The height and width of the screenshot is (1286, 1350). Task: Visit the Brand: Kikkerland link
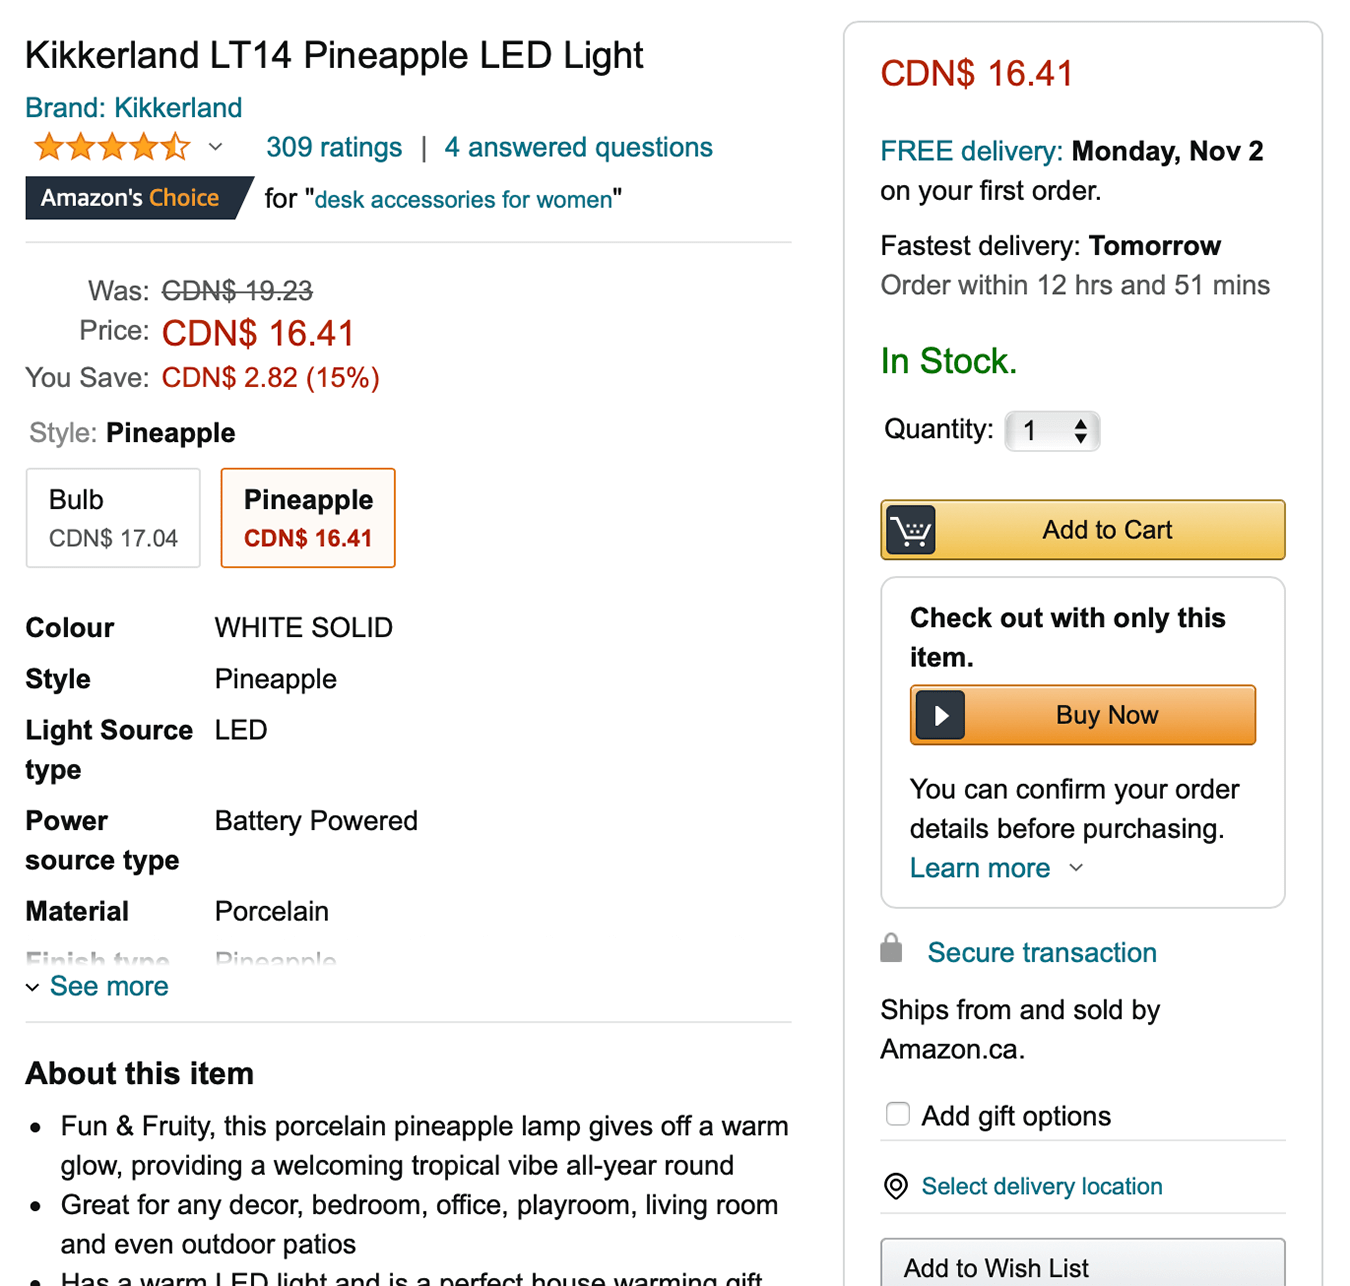point(134,108)
